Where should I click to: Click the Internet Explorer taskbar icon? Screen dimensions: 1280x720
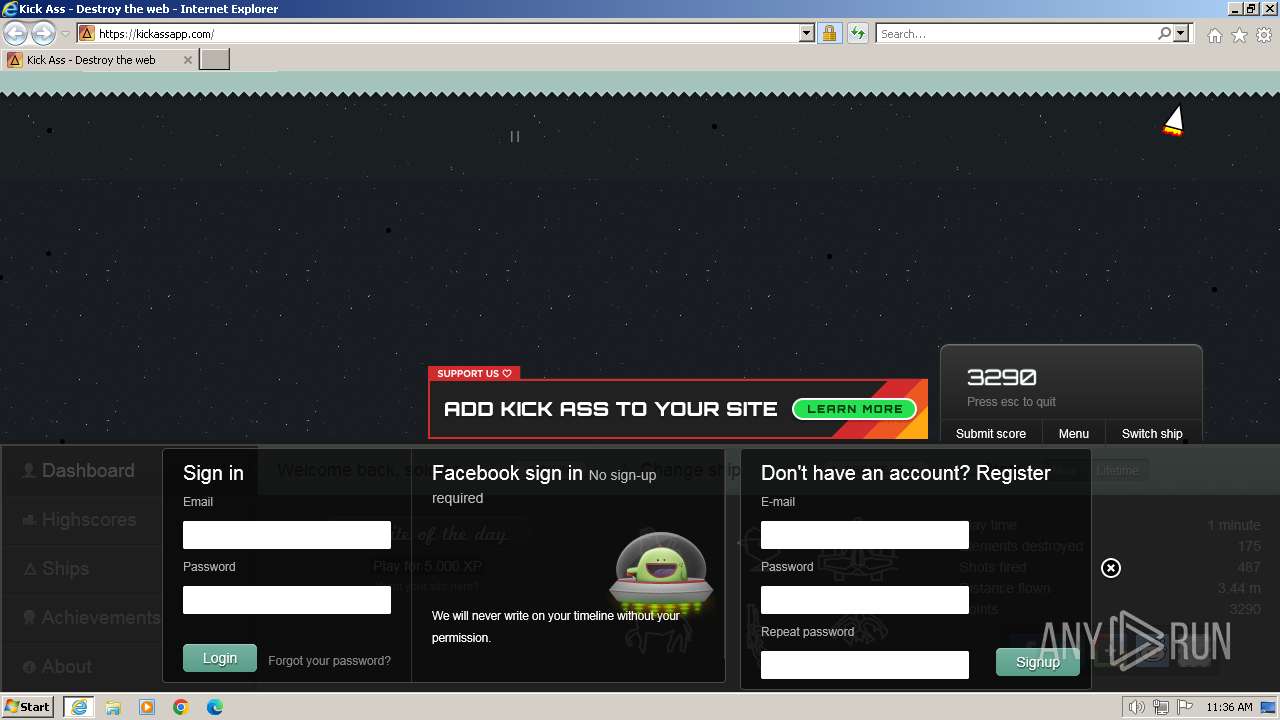pyautogui.click(x=79, y=706)
